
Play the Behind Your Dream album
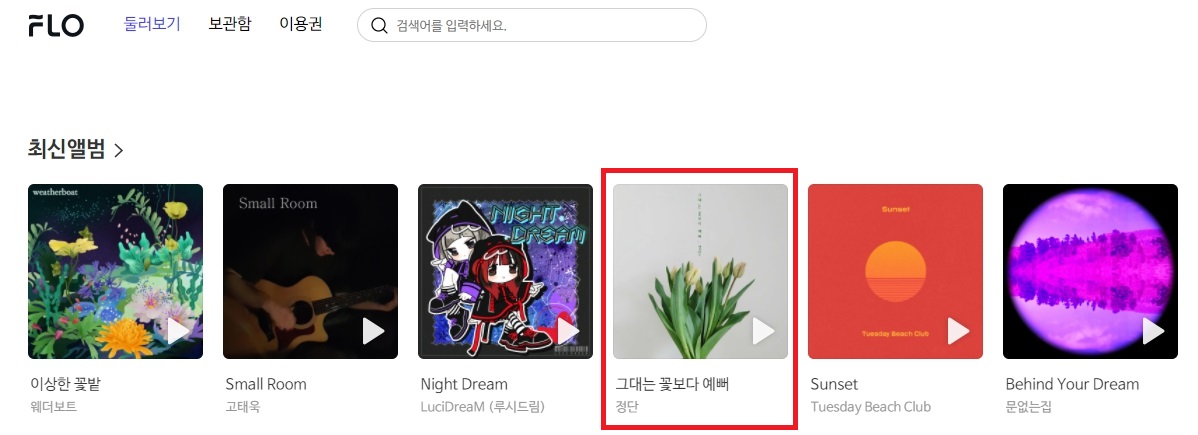click(1153, 331)
